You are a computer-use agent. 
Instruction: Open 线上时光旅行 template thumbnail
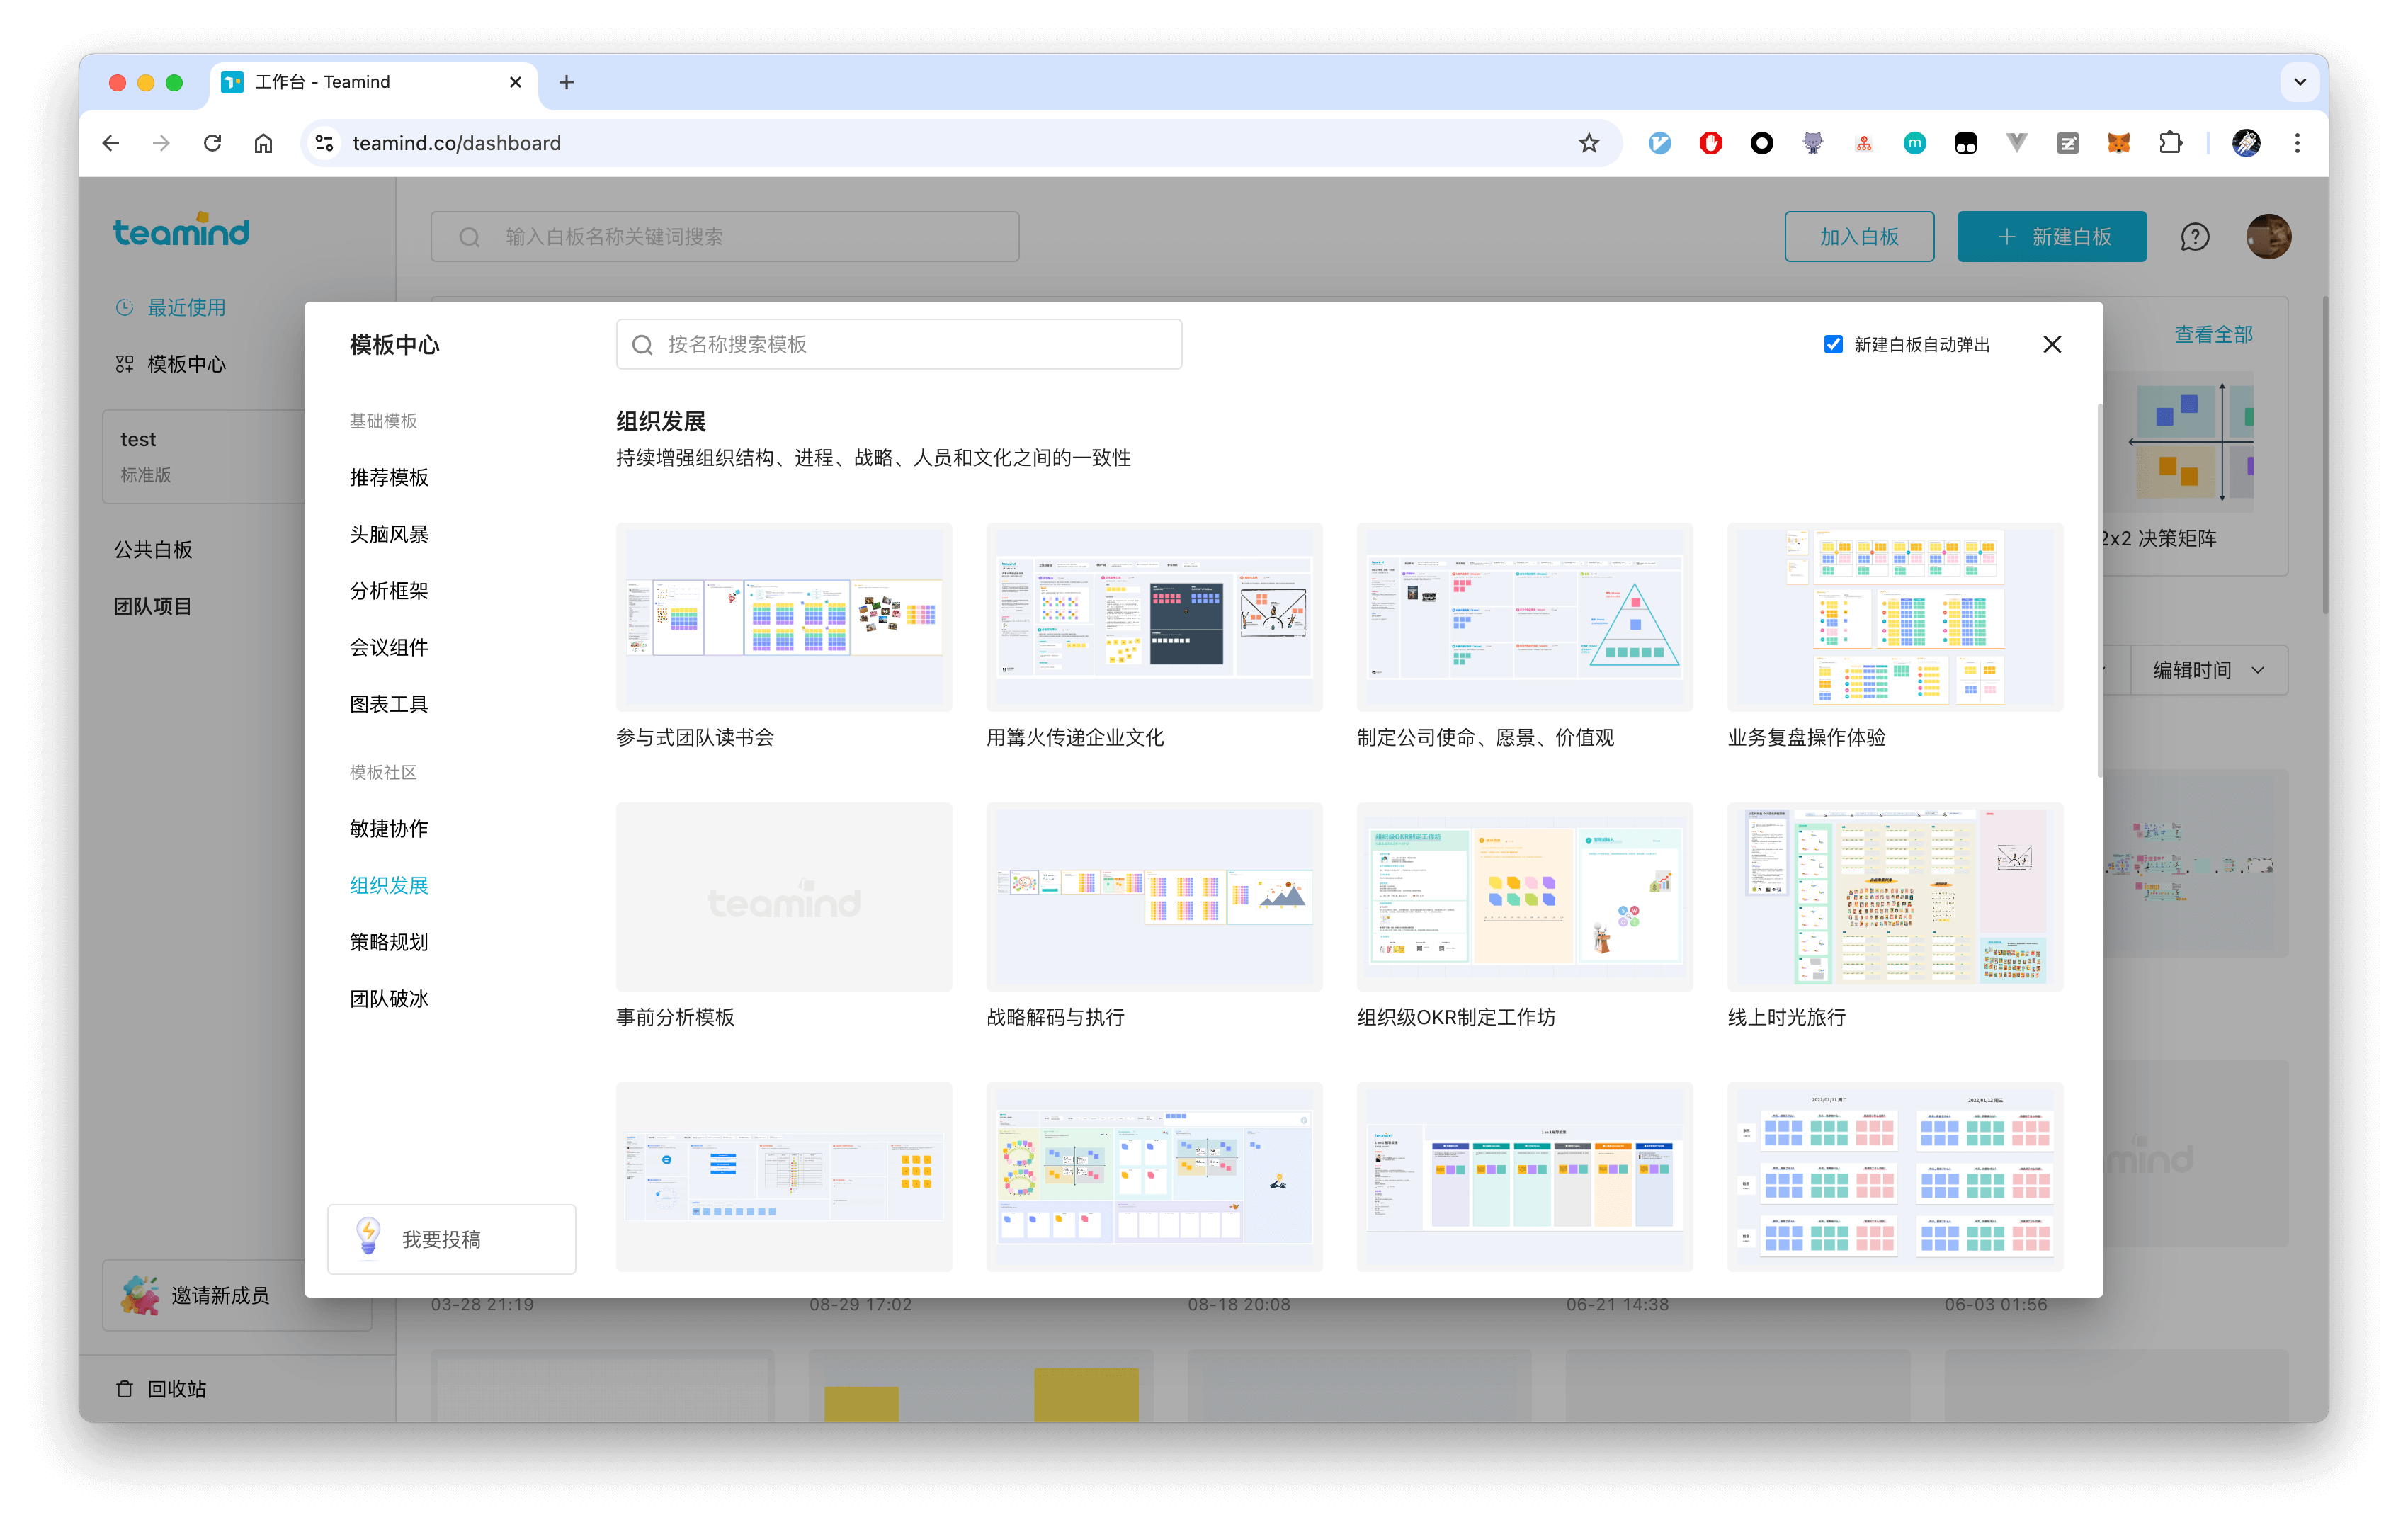click(x=1895, y=896)
